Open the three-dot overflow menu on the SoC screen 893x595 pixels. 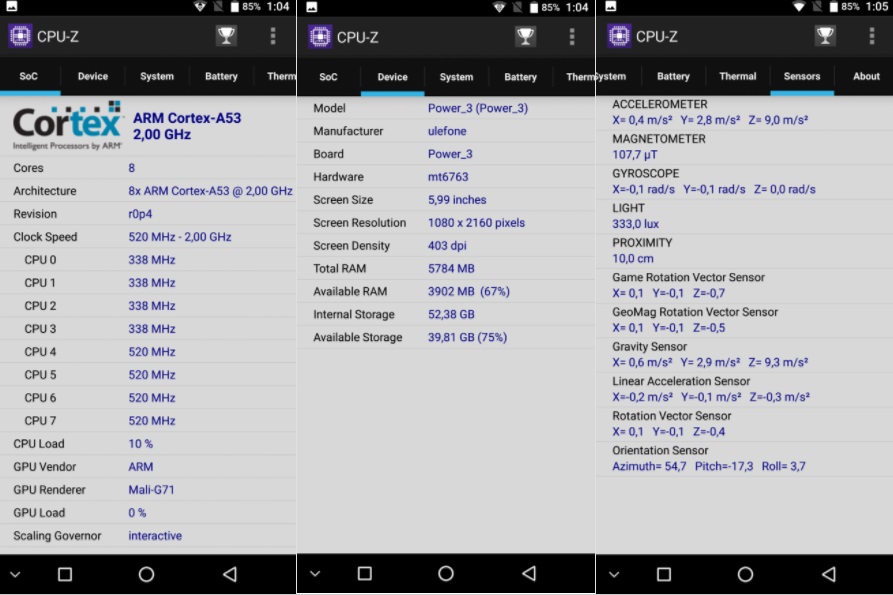[273, 37]
